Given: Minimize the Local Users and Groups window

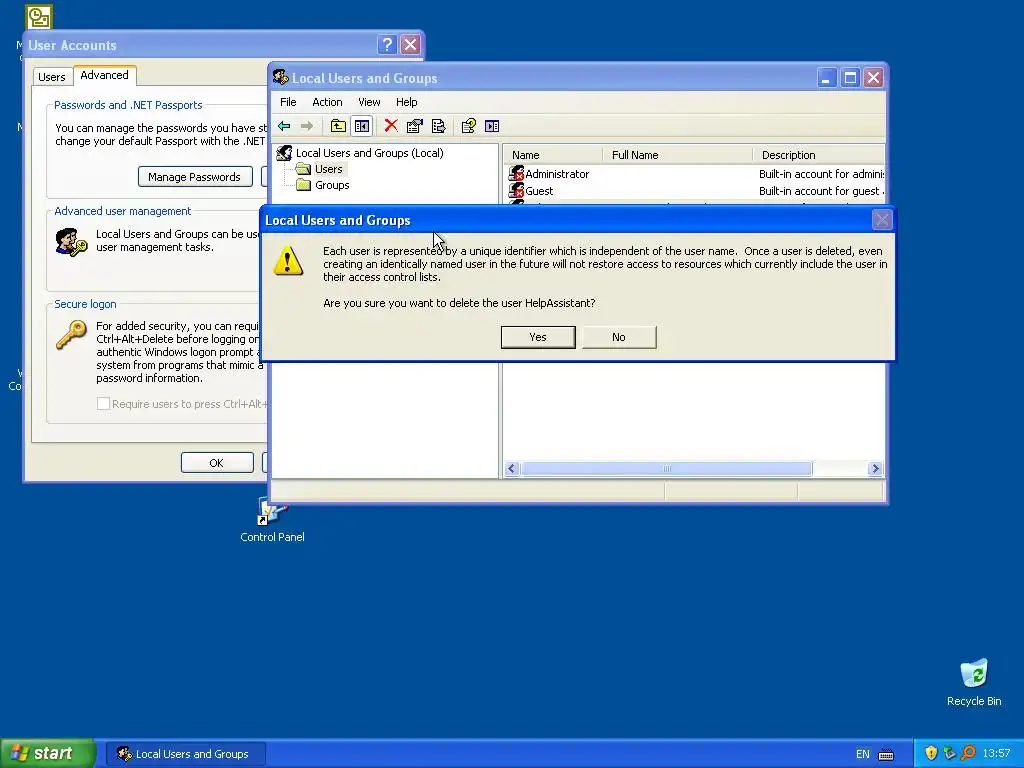Looking at the screenshot, I should pyautogui.click(x=826, y=78).
